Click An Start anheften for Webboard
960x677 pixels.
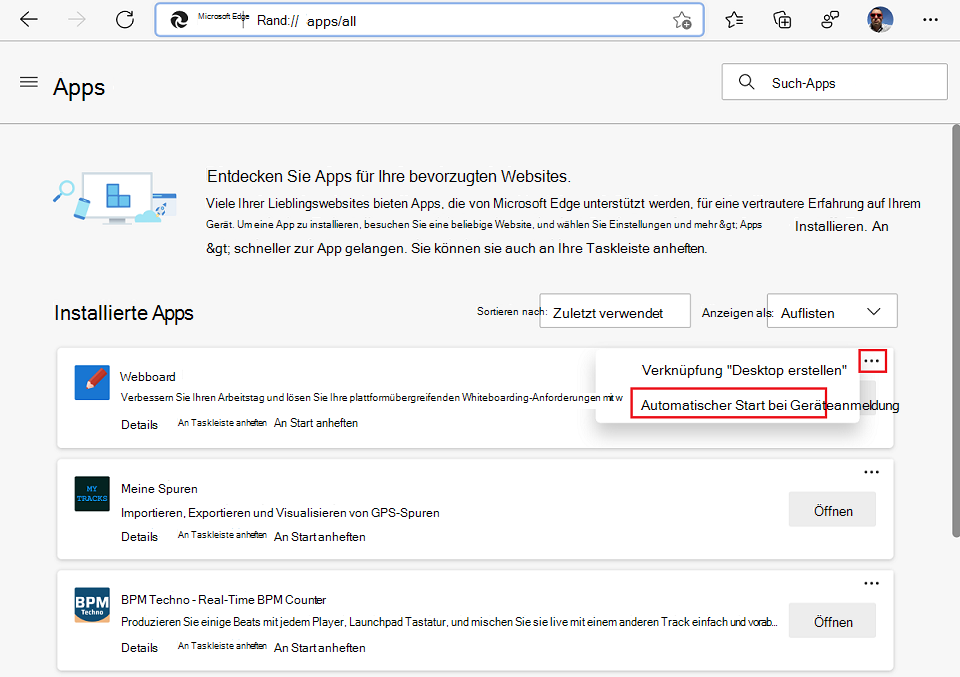point(316,423)
